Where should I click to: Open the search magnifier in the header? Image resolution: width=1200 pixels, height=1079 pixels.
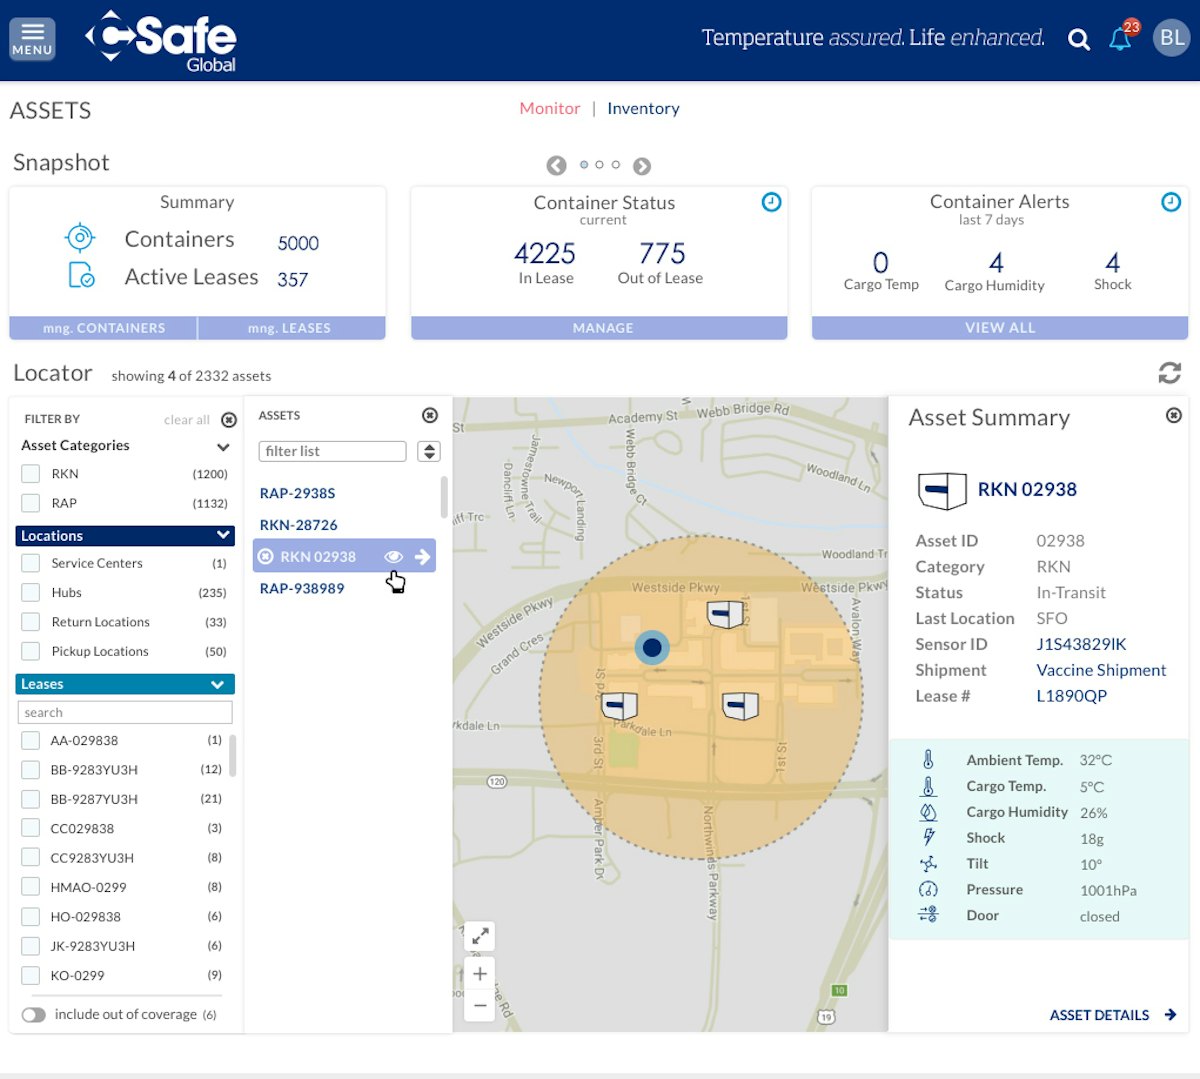(1078, 39)
